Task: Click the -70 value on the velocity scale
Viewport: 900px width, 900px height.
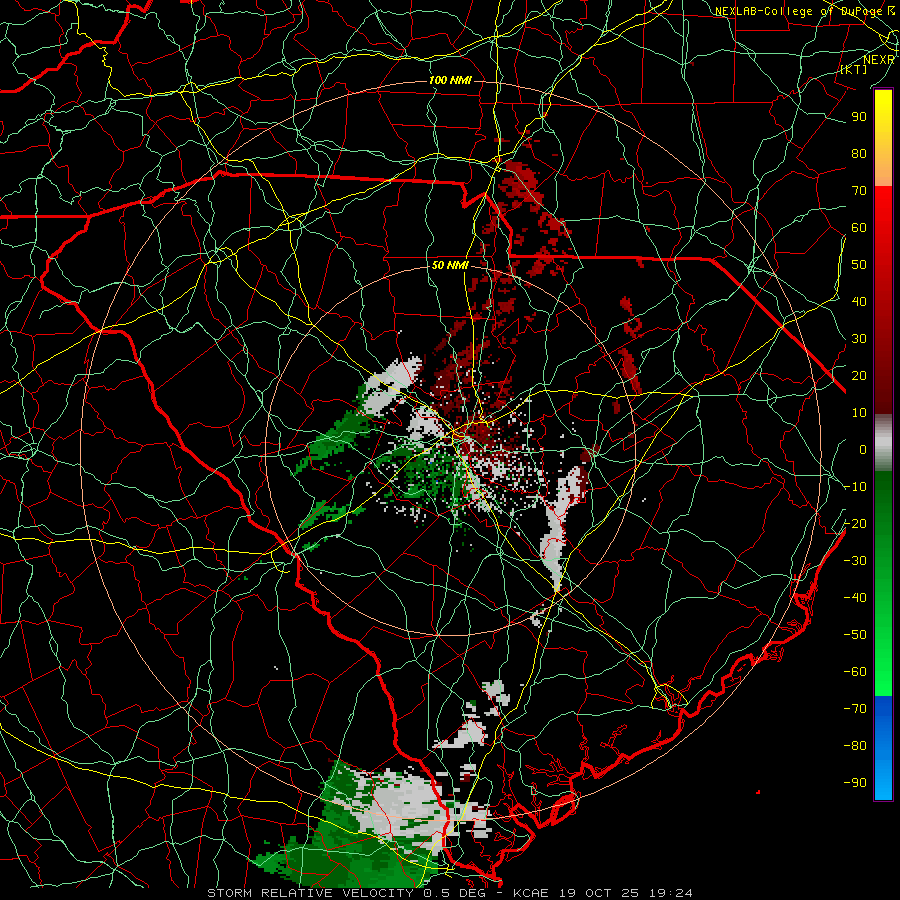Action: tap(855, 709)
